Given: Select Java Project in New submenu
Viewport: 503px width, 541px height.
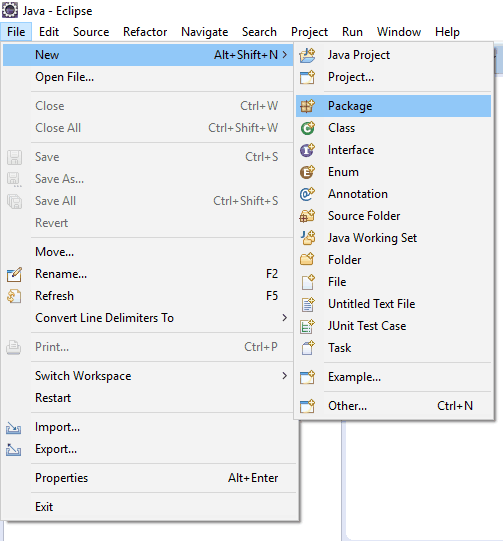Looking at the screenshot, I should point(393,55).
